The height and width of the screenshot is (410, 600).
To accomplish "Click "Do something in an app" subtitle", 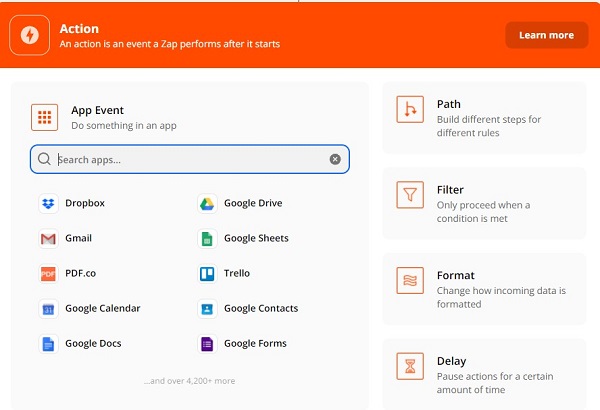I will pyautogui.click(x=124, y=126).
